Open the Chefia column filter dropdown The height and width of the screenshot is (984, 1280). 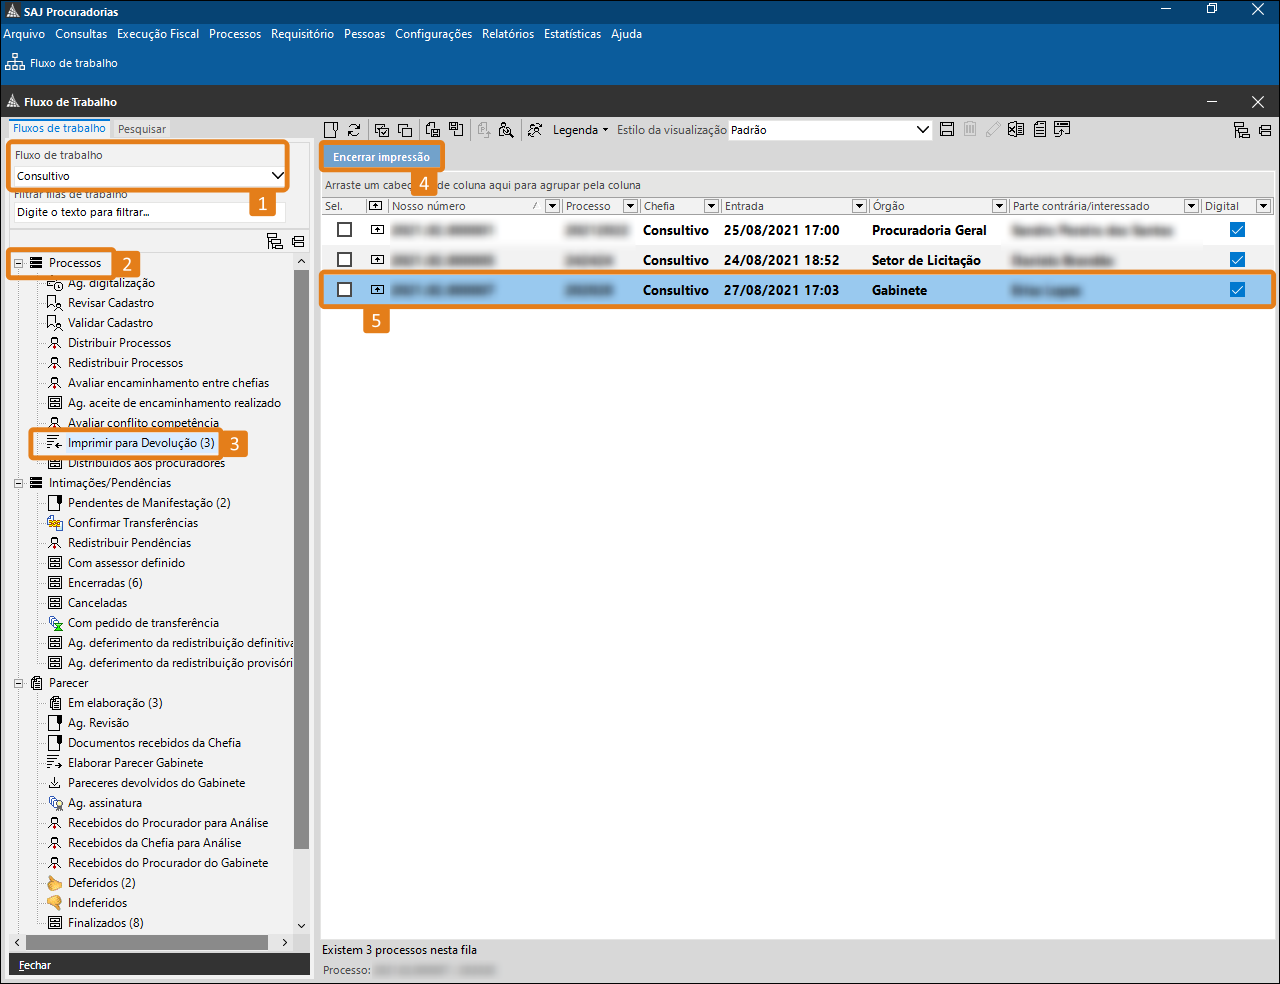point(711,206)
